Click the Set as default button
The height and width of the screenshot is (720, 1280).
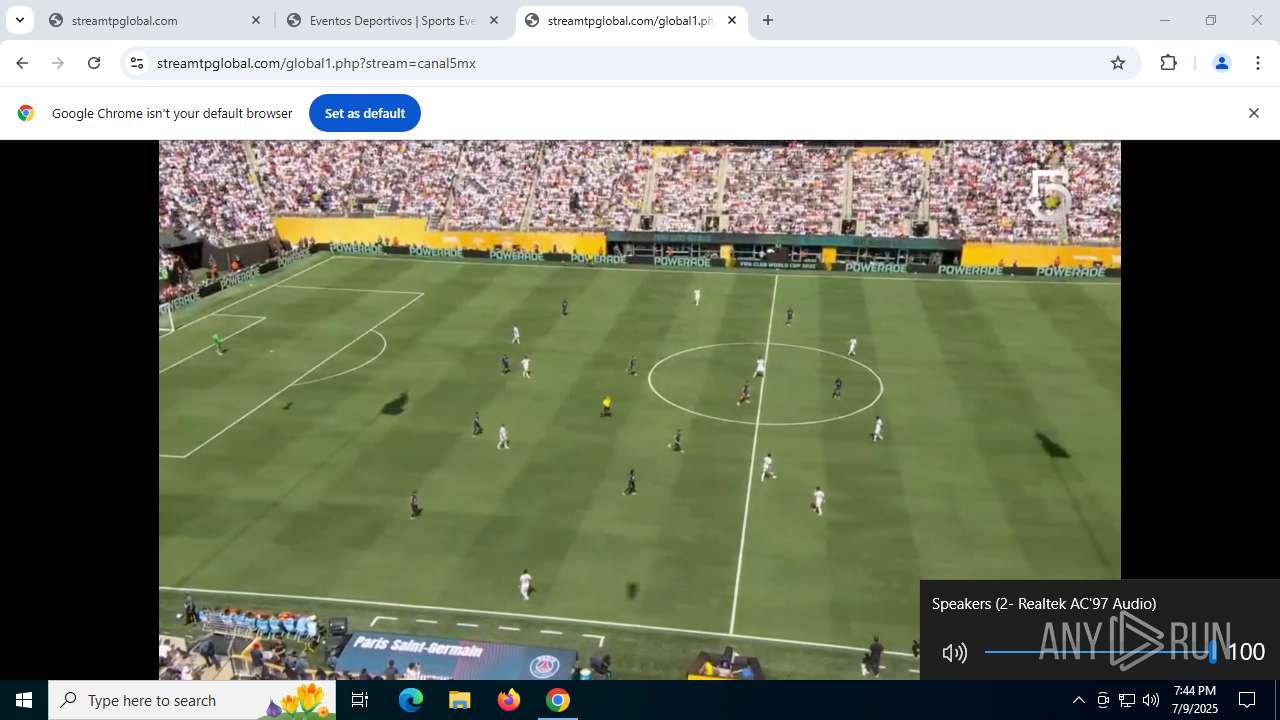[x=364, y=113]
